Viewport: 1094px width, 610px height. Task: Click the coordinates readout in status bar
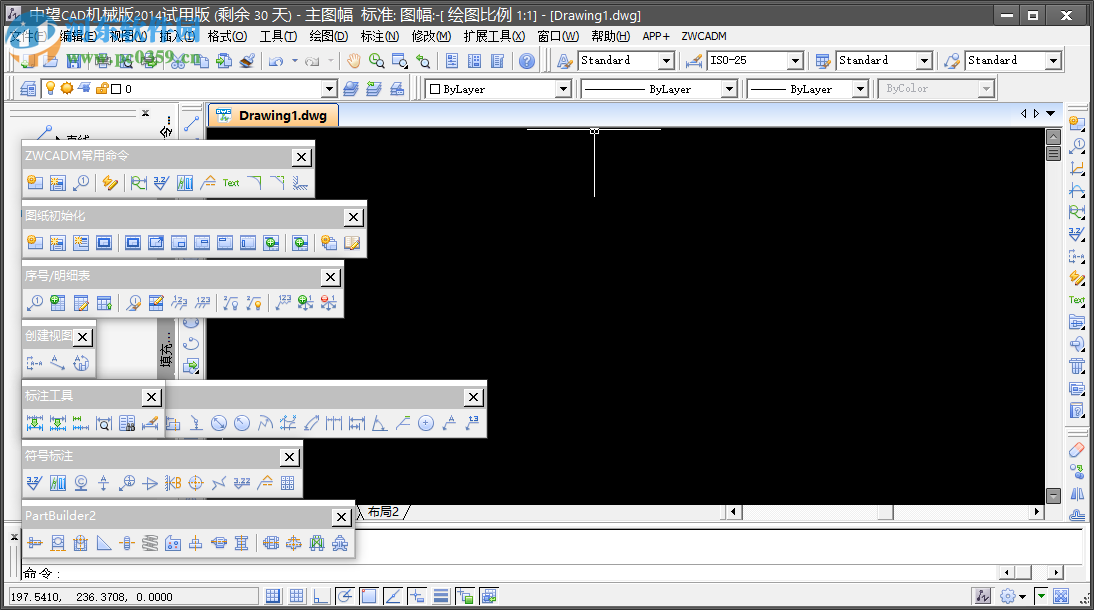[x=133, y=597]
